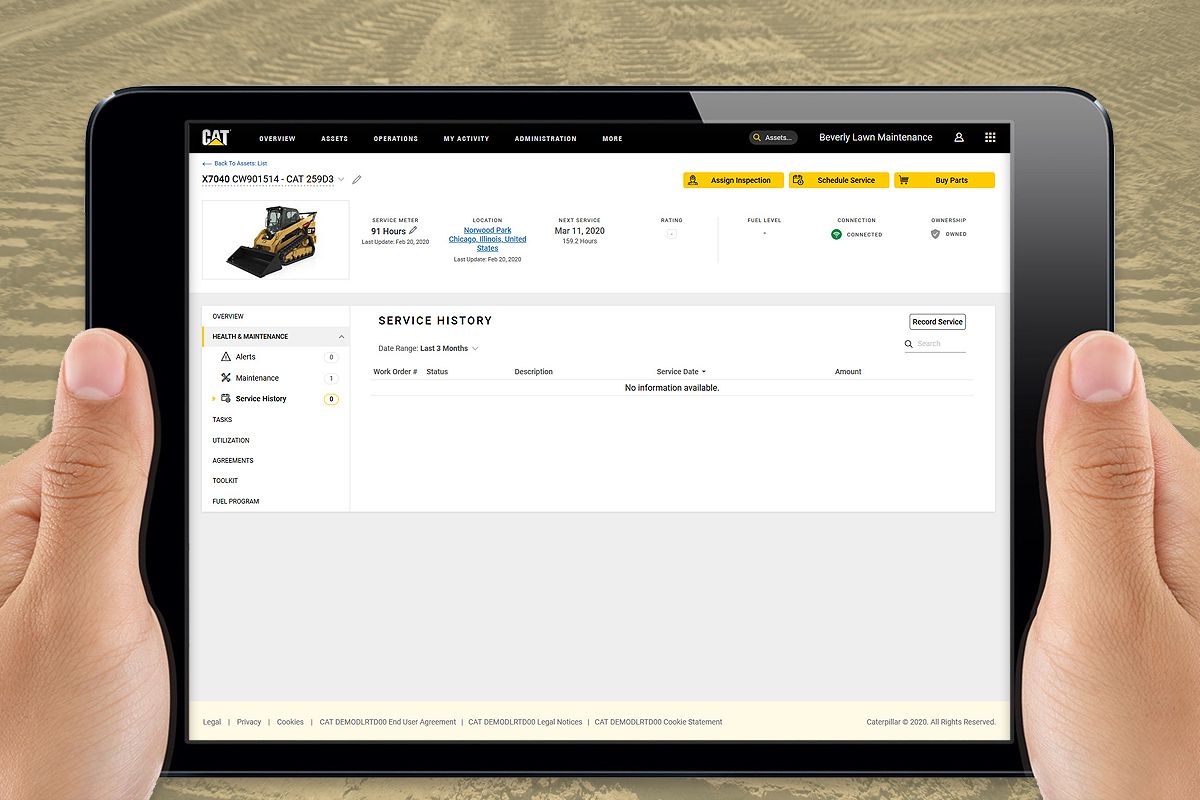1200x800 pixels.
Task: Click the skid loader asset thumbnail
Action: pos(275,240)
